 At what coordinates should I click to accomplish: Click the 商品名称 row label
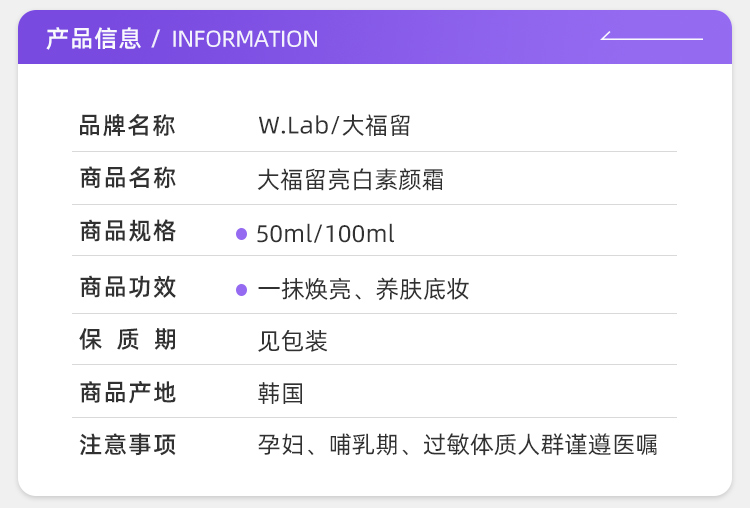pos(127,179)
